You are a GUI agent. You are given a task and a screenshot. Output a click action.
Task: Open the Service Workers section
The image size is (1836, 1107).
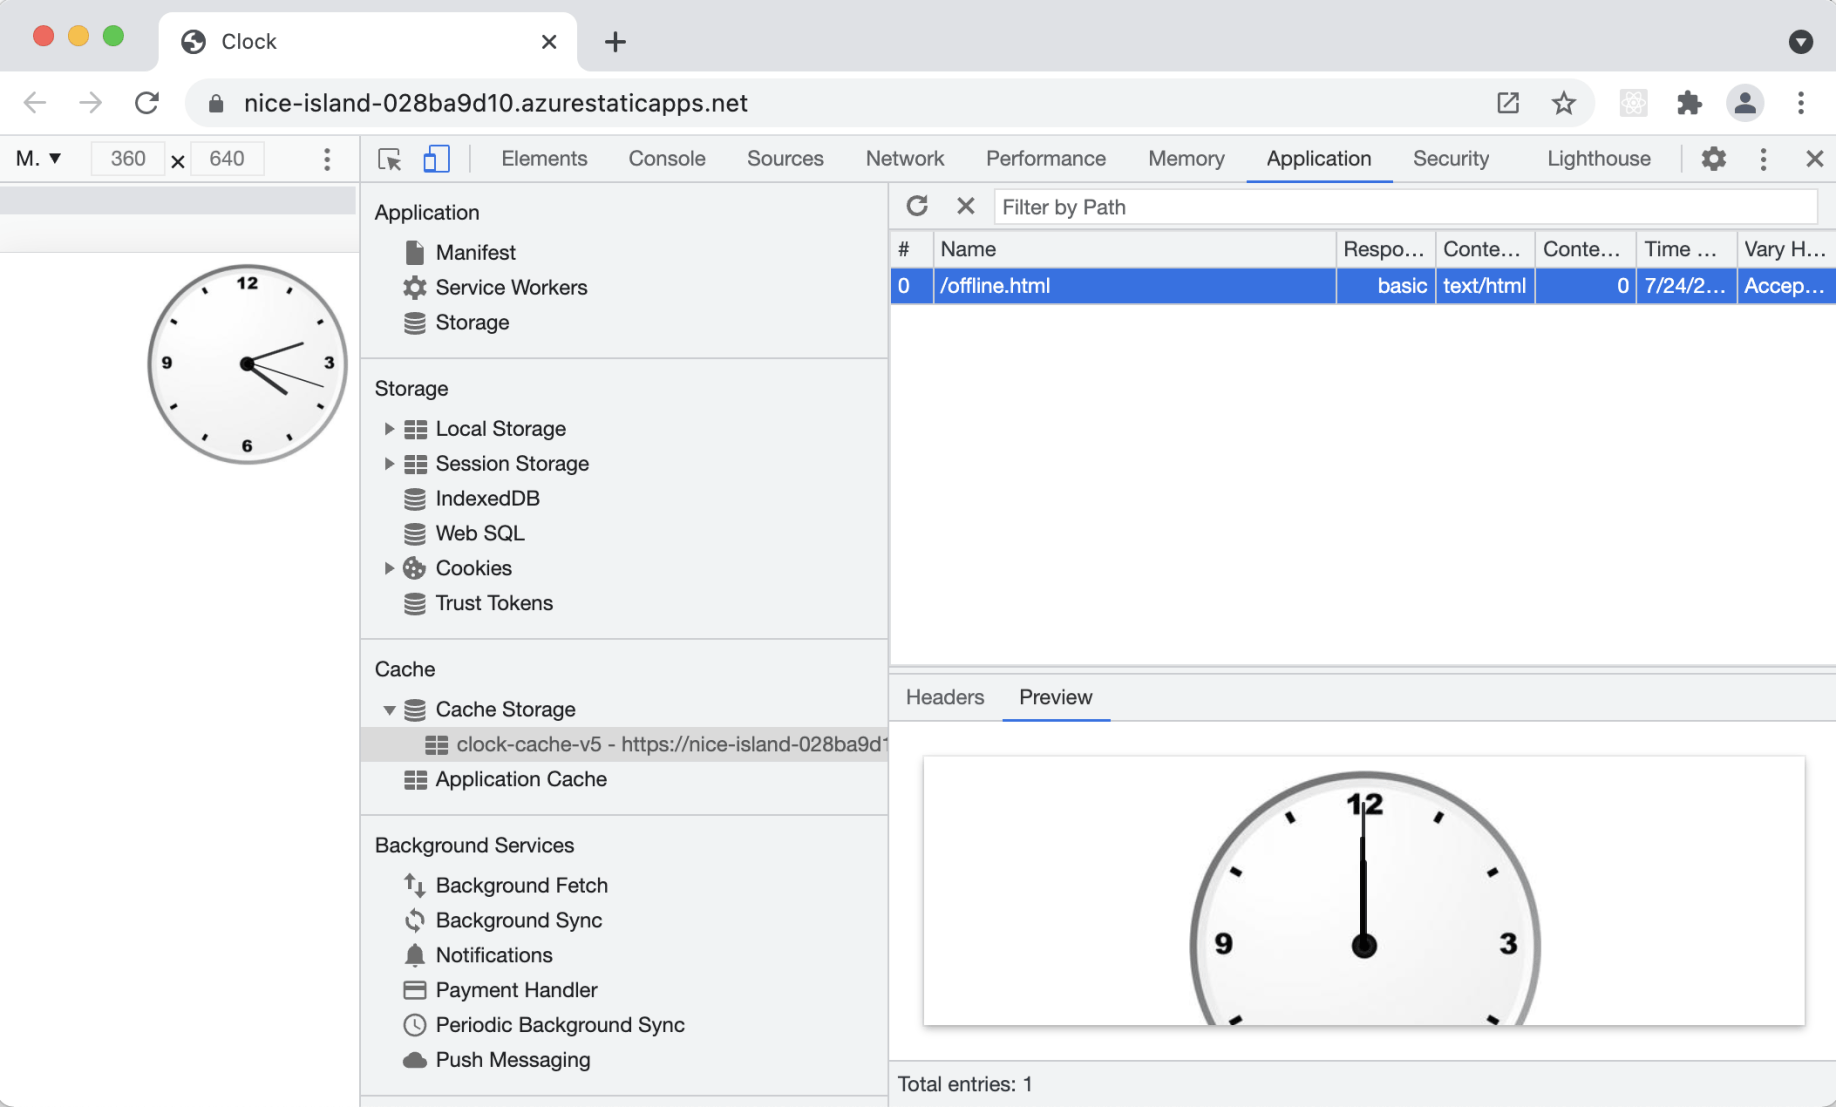(511, 288)
